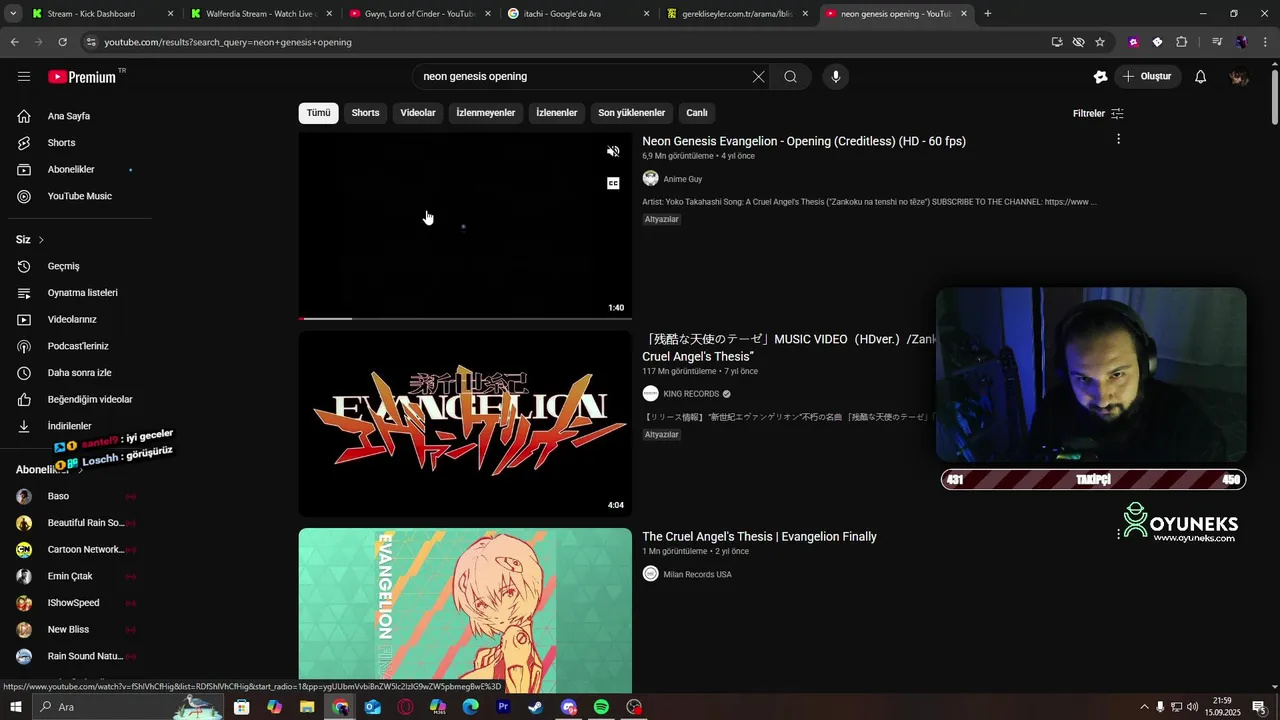
Task: Open the Chrome tab search arrow
Action: pos(13,14)
